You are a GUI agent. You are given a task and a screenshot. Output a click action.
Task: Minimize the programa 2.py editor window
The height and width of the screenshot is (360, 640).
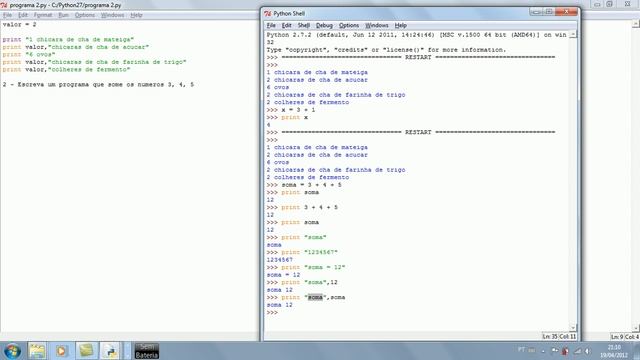[x=597, y=4]
